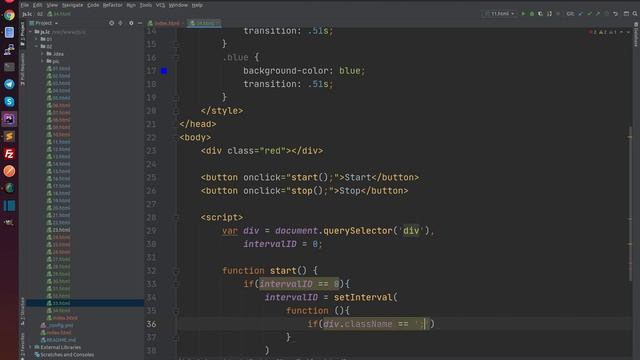Rollback changes with the undo arrow icon
The height and width of the screenshot is (360, 640).
pos(616,13)
